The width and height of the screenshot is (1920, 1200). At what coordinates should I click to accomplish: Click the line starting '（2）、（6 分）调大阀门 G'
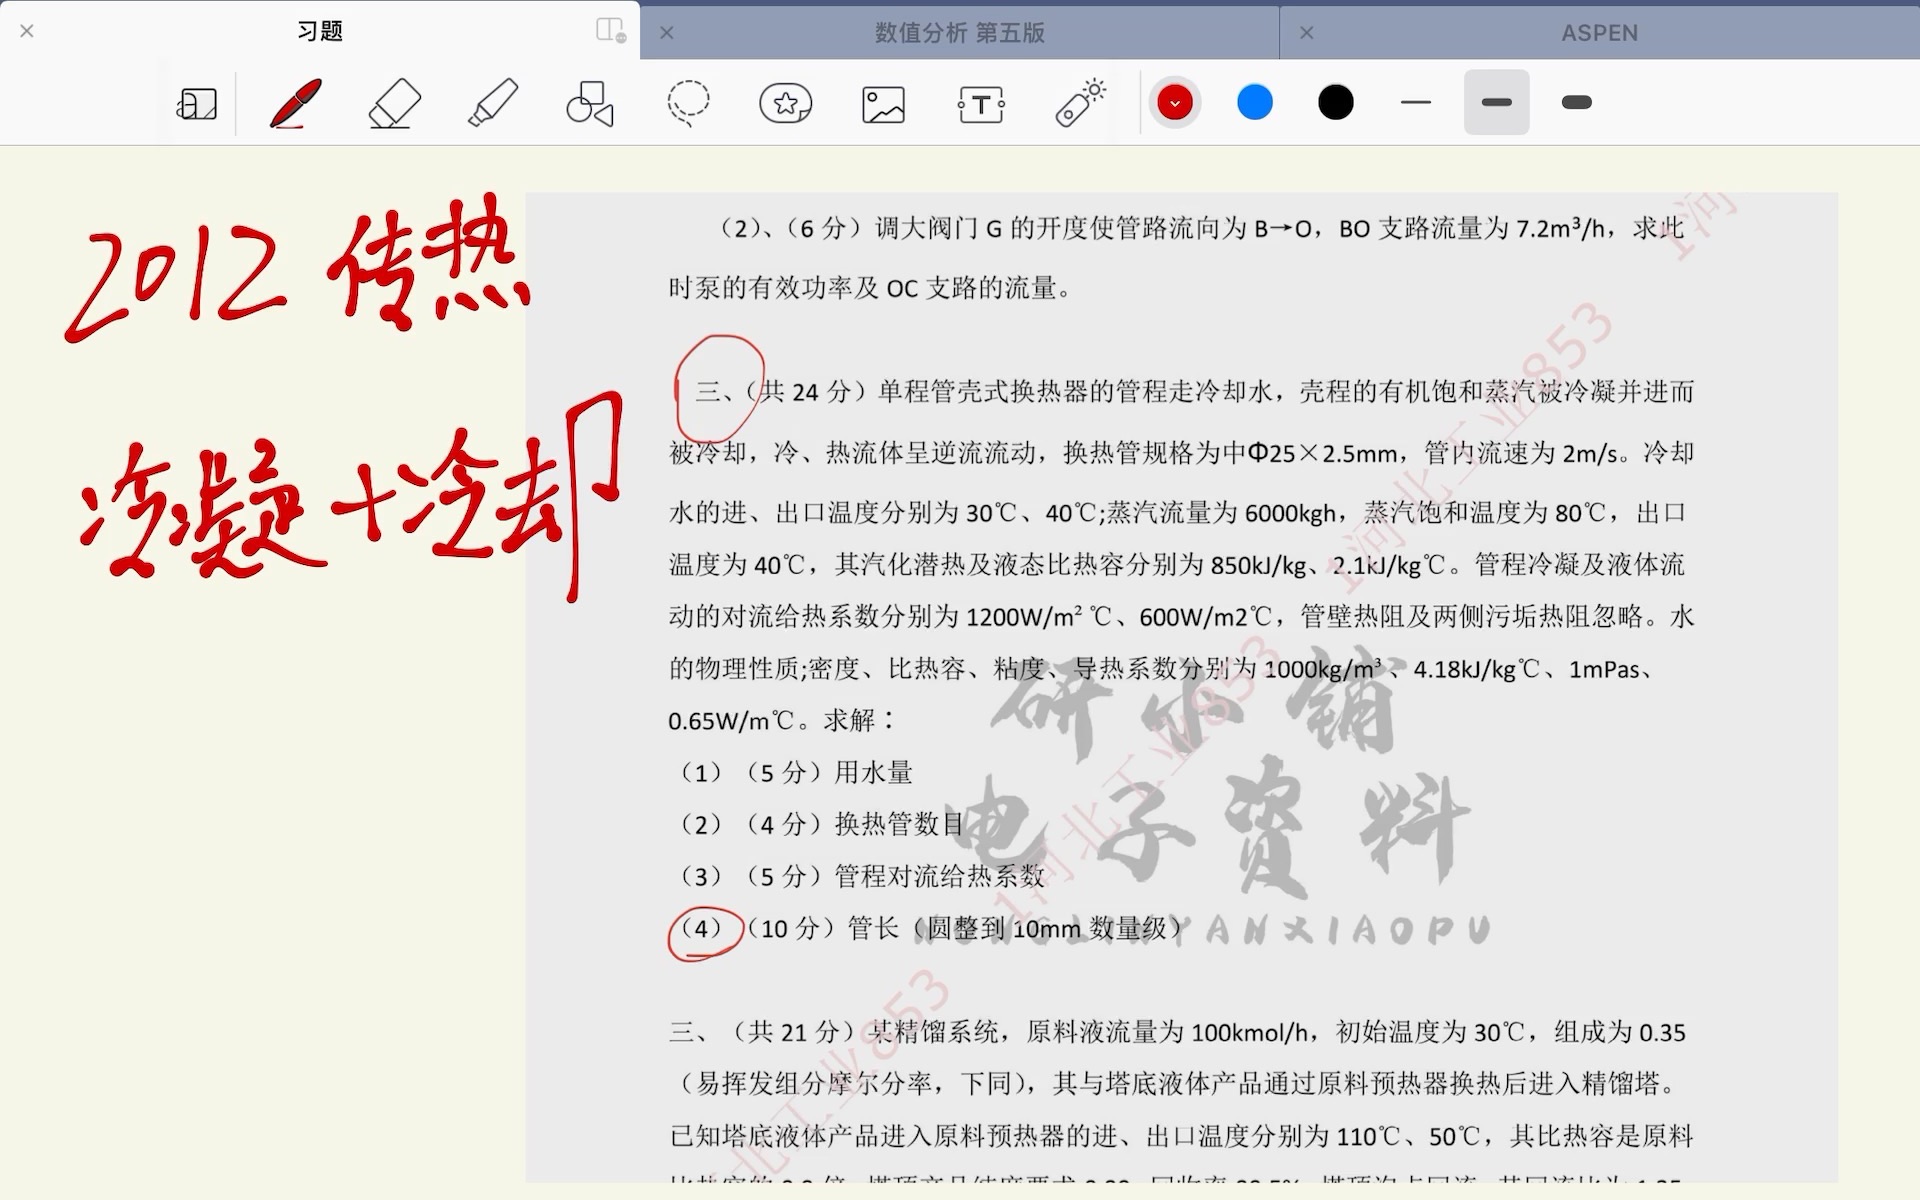(x=1202, y=228)
